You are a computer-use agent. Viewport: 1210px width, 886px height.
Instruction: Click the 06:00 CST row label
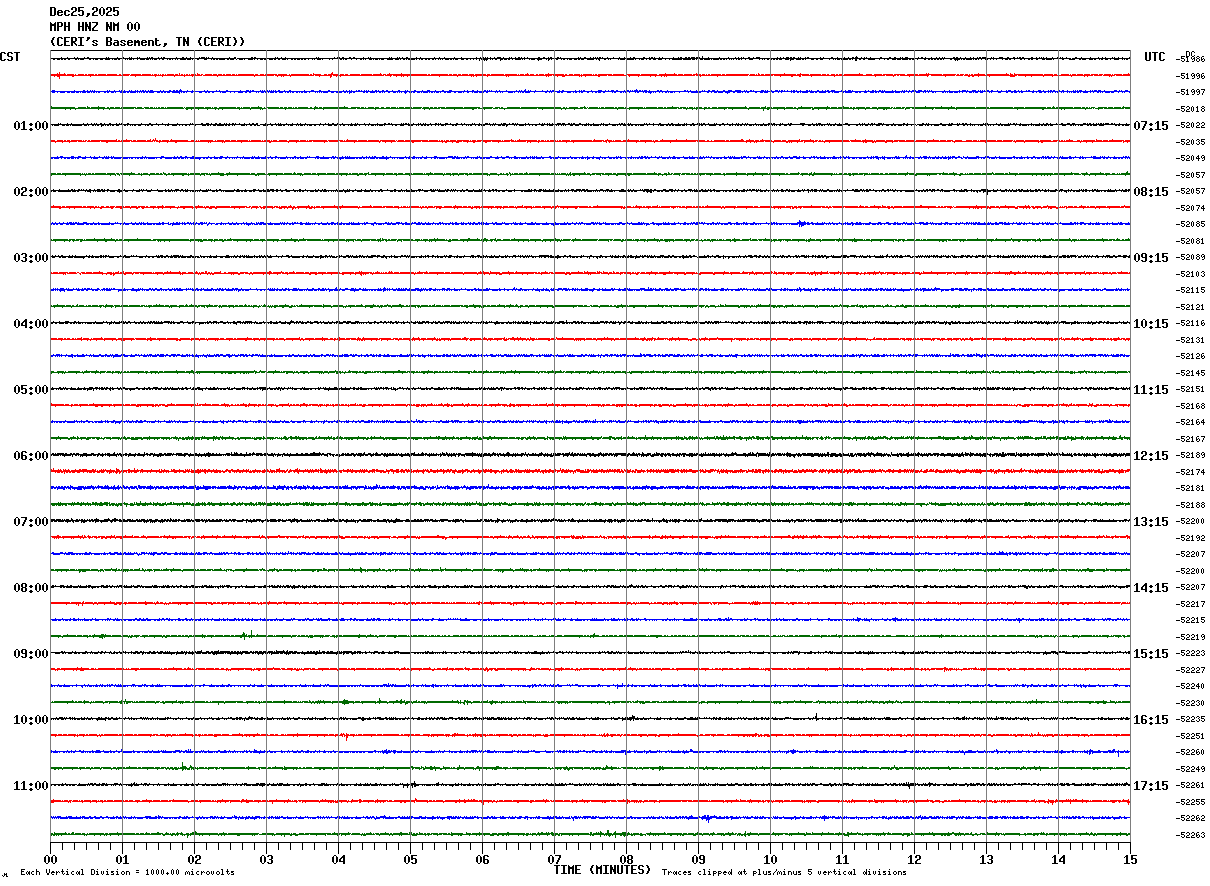coord(31,456)
